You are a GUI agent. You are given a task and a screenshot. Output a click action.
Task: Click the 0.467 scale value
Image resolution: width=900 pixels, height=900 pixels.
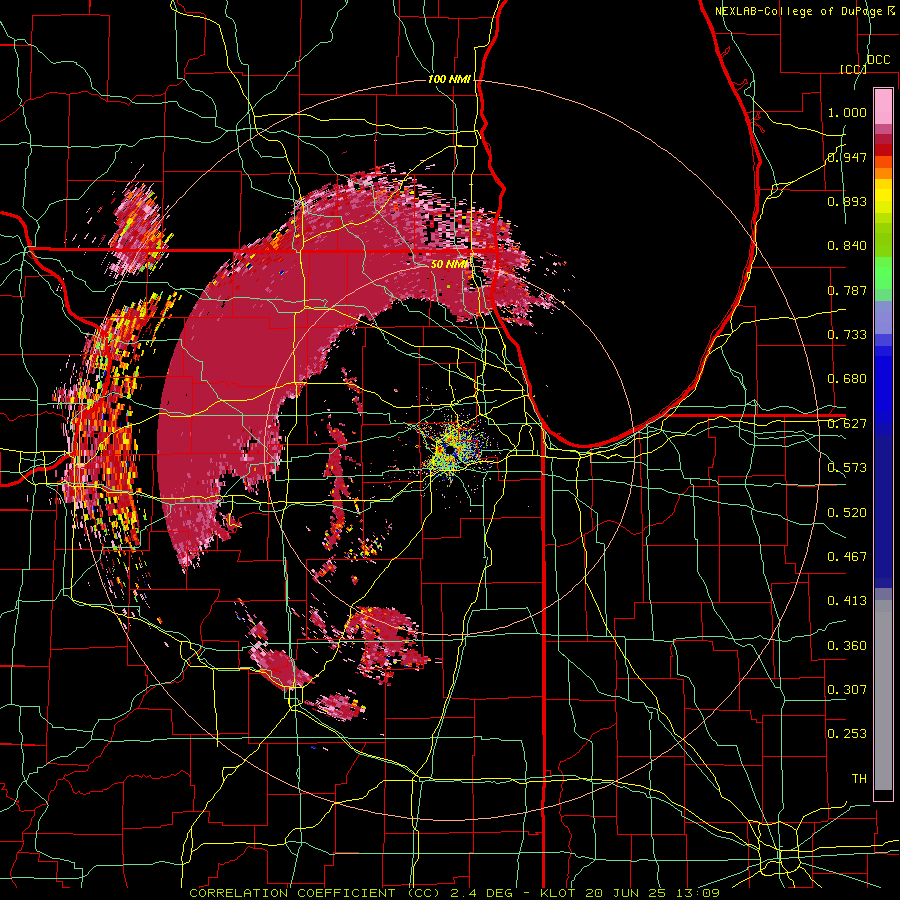847,557
